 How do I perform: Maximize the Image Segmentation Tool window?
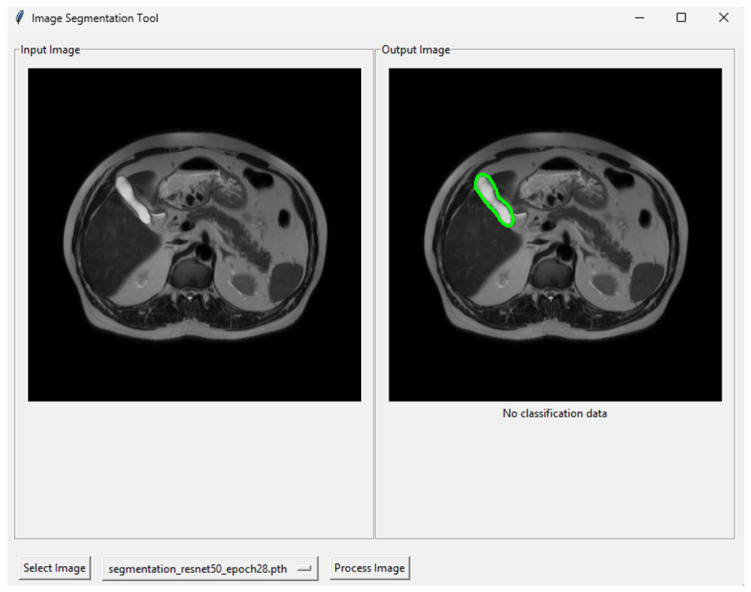pyautogui.click(x=681, y=18)
